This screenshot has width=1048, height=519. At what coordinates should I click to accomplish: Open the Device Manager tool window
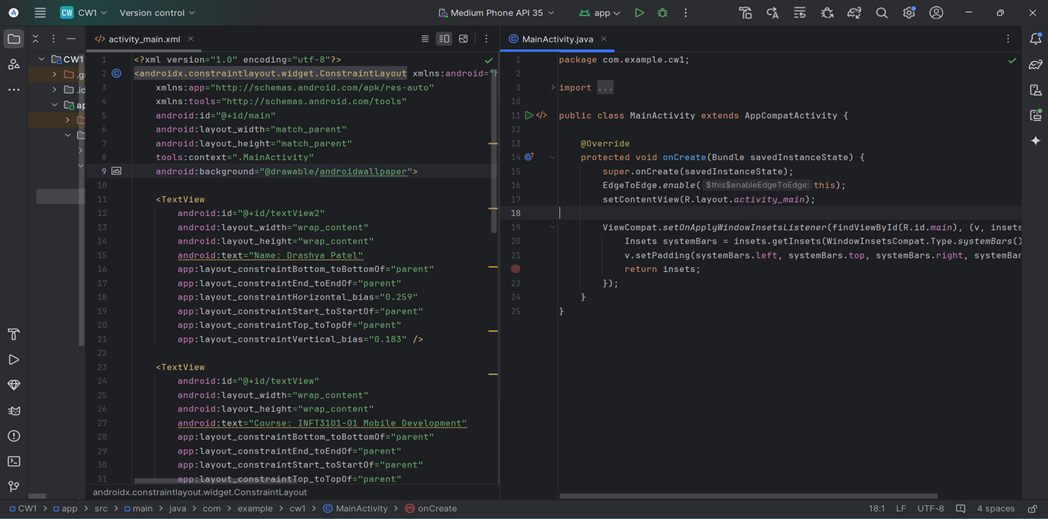pyautogui.click(x=1035, y=90)
